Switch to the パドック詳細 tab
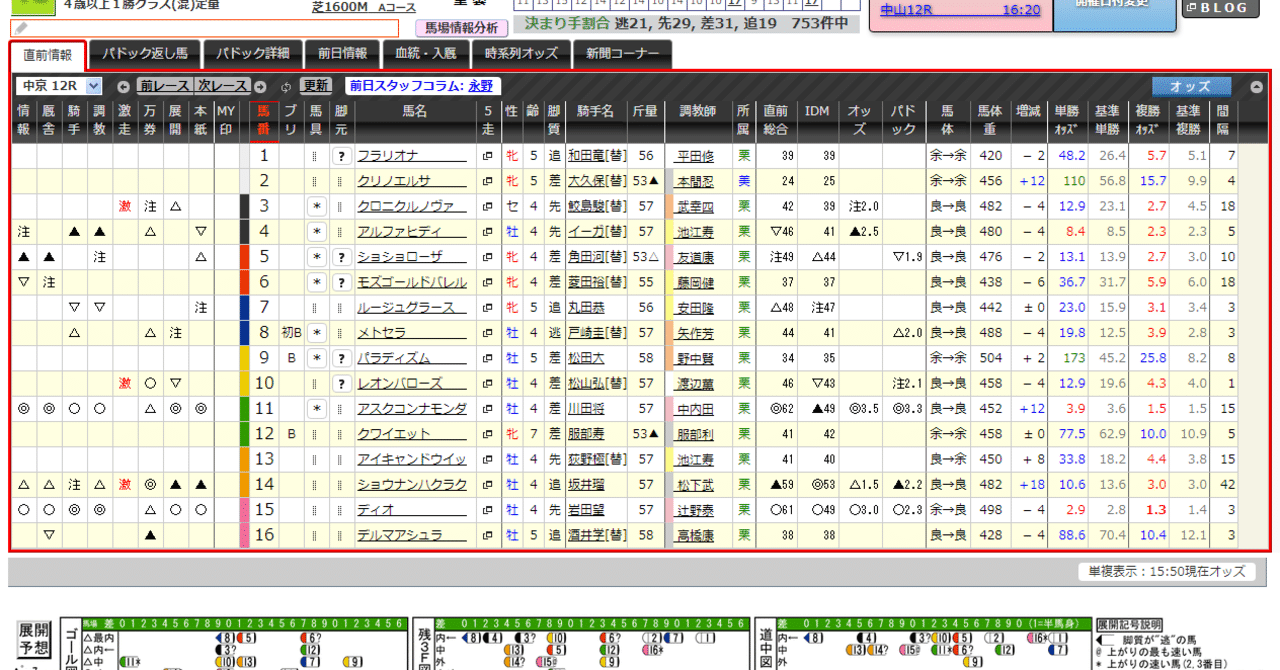This screenshot has height=670, width=1280. (252, 55)
